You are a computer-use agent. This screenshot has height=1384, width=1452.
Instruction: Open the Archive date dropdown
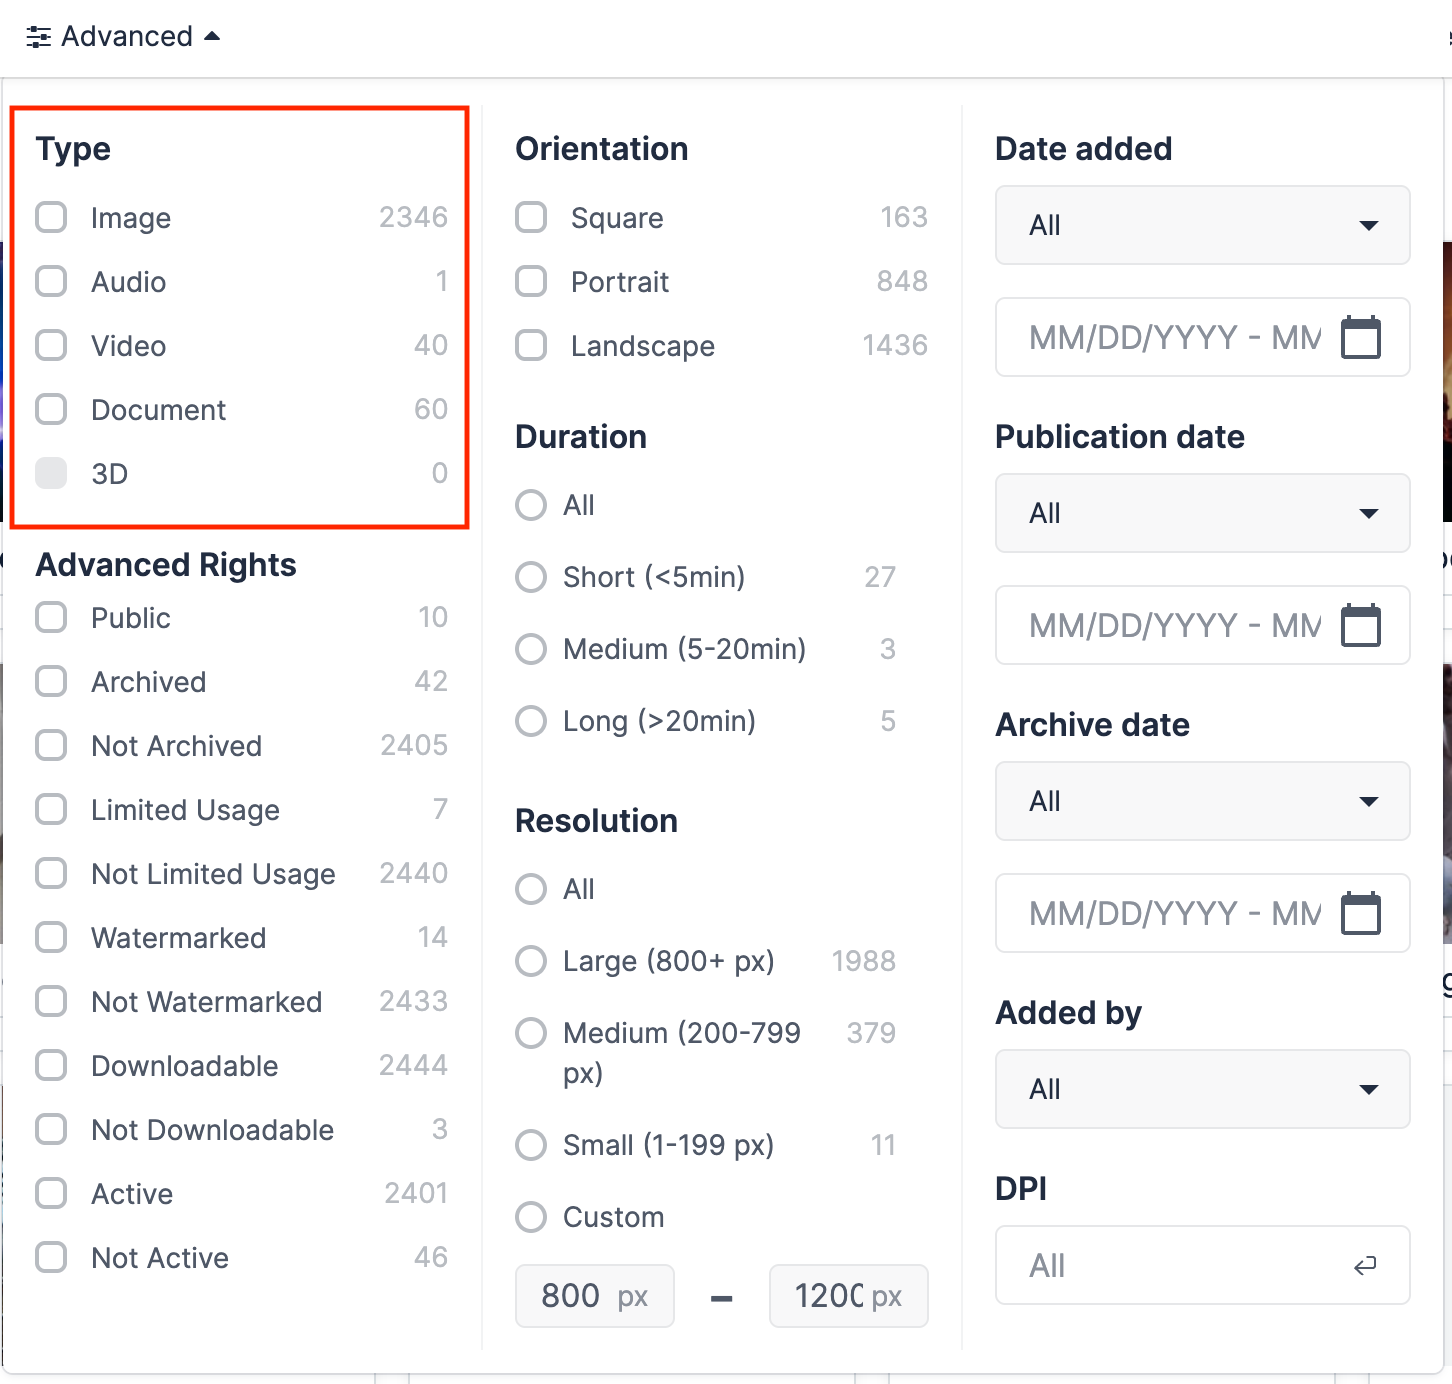(1203, 801)
